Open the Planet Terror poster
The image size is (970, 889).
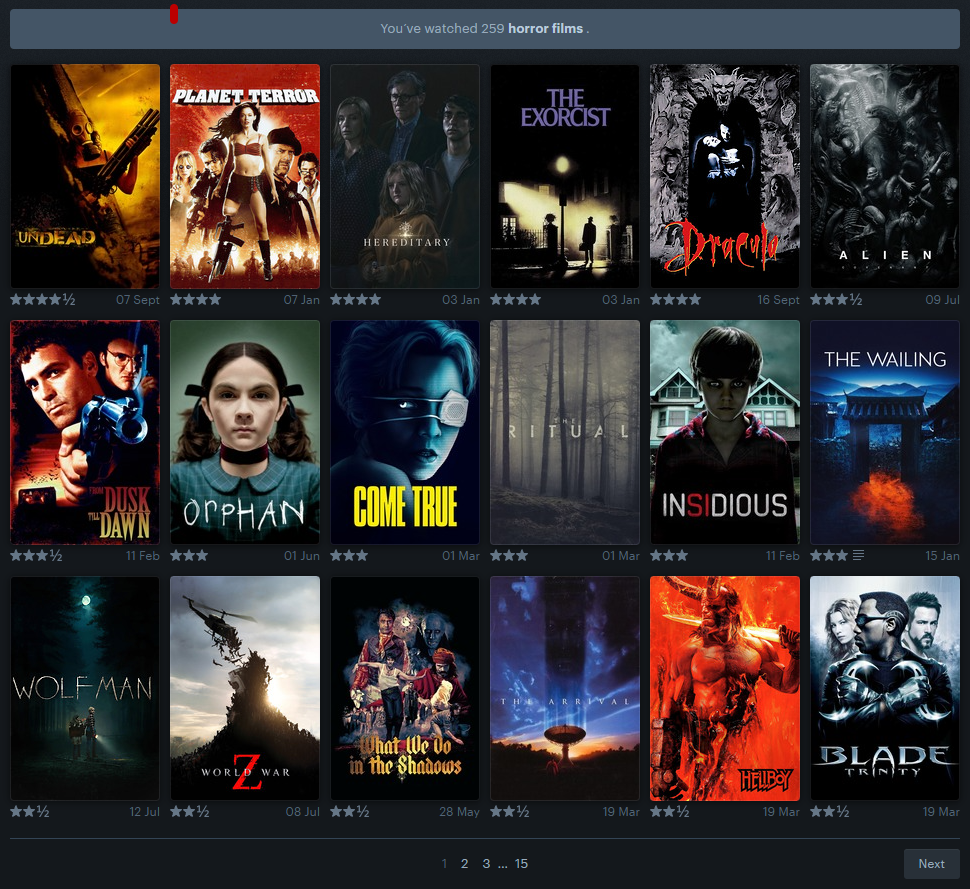(245, 176)
